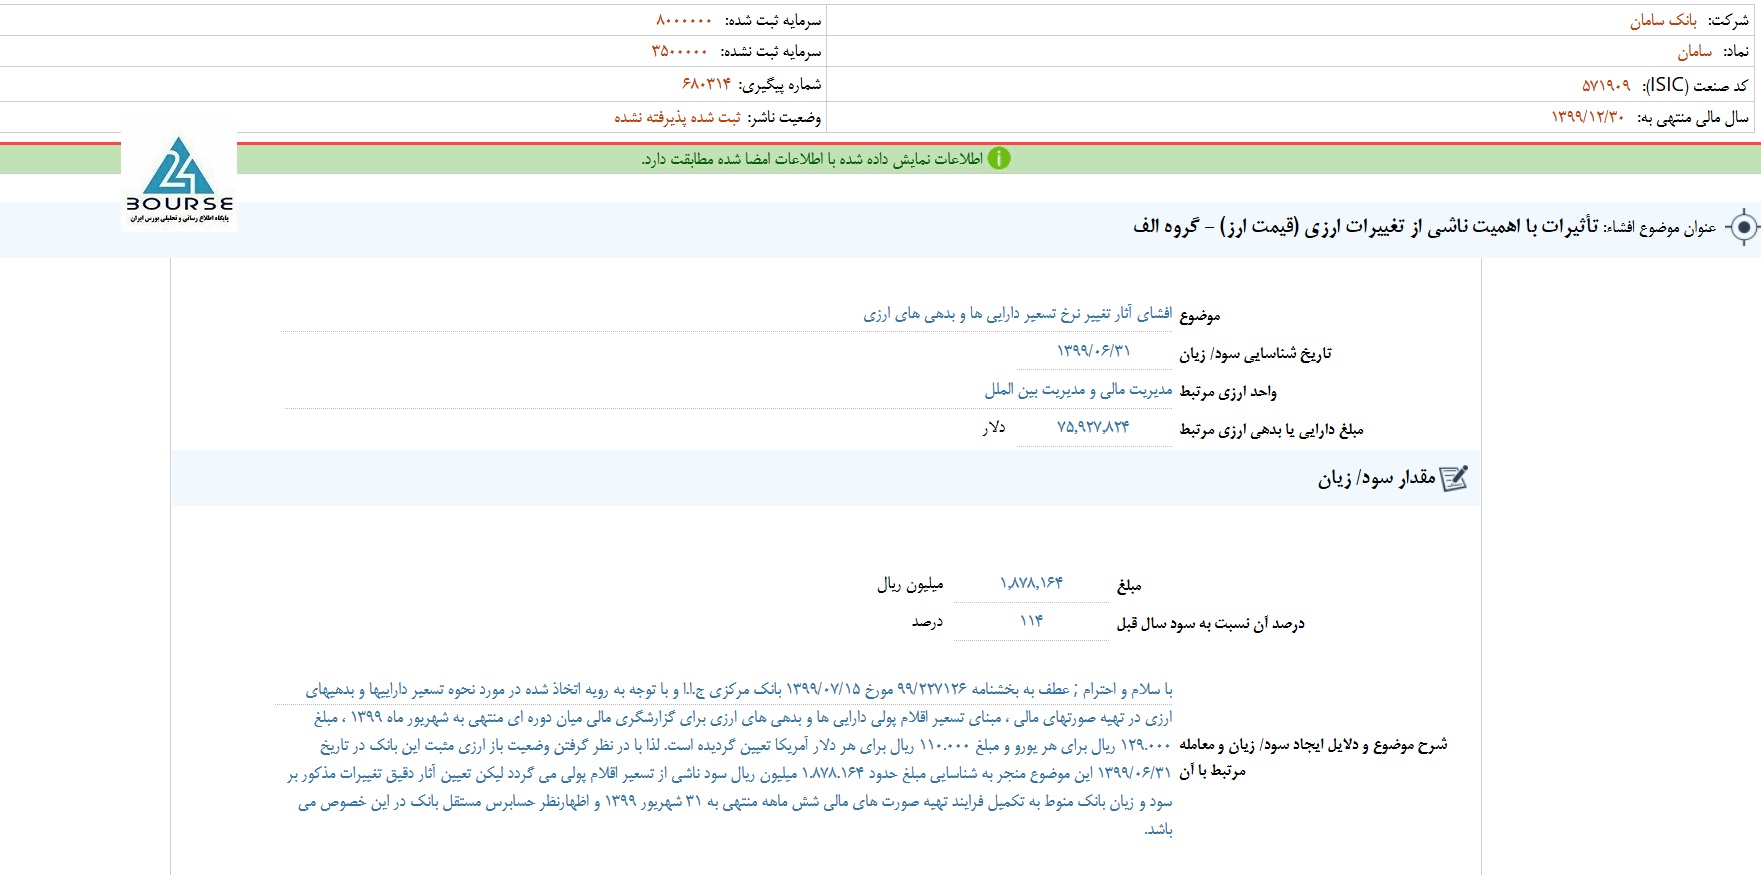Click section header مقدار سود/ زیان
Viewport: 1761px width, 875px height.
point(1376,479)
